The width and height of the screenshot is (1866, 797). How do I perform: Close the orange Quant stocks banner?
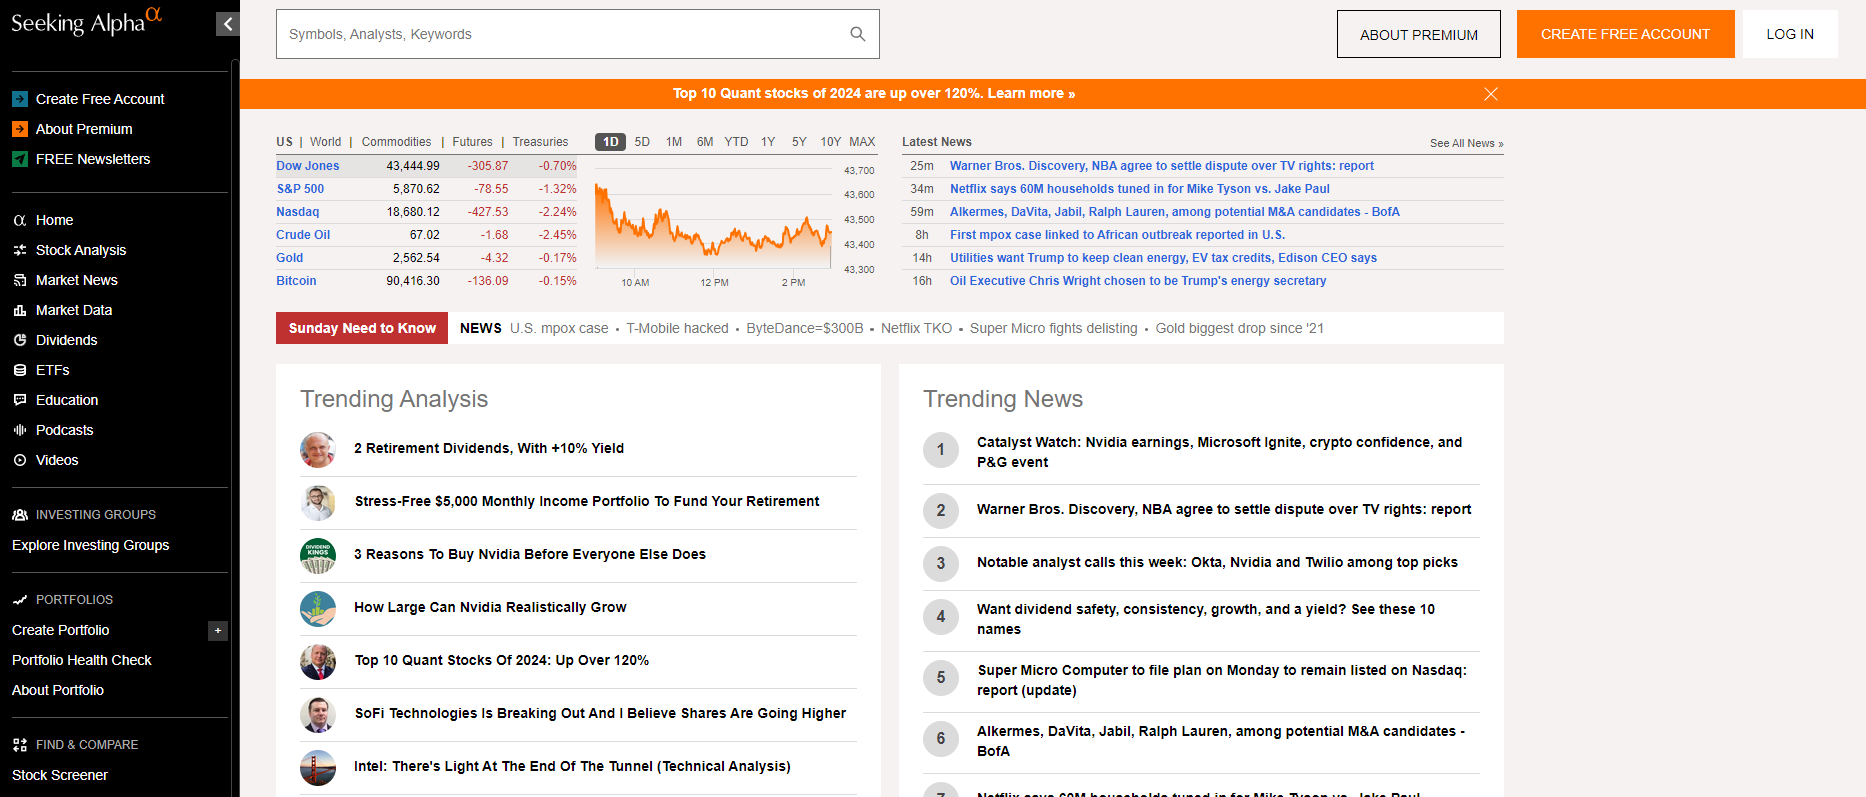pos(1491,94)
